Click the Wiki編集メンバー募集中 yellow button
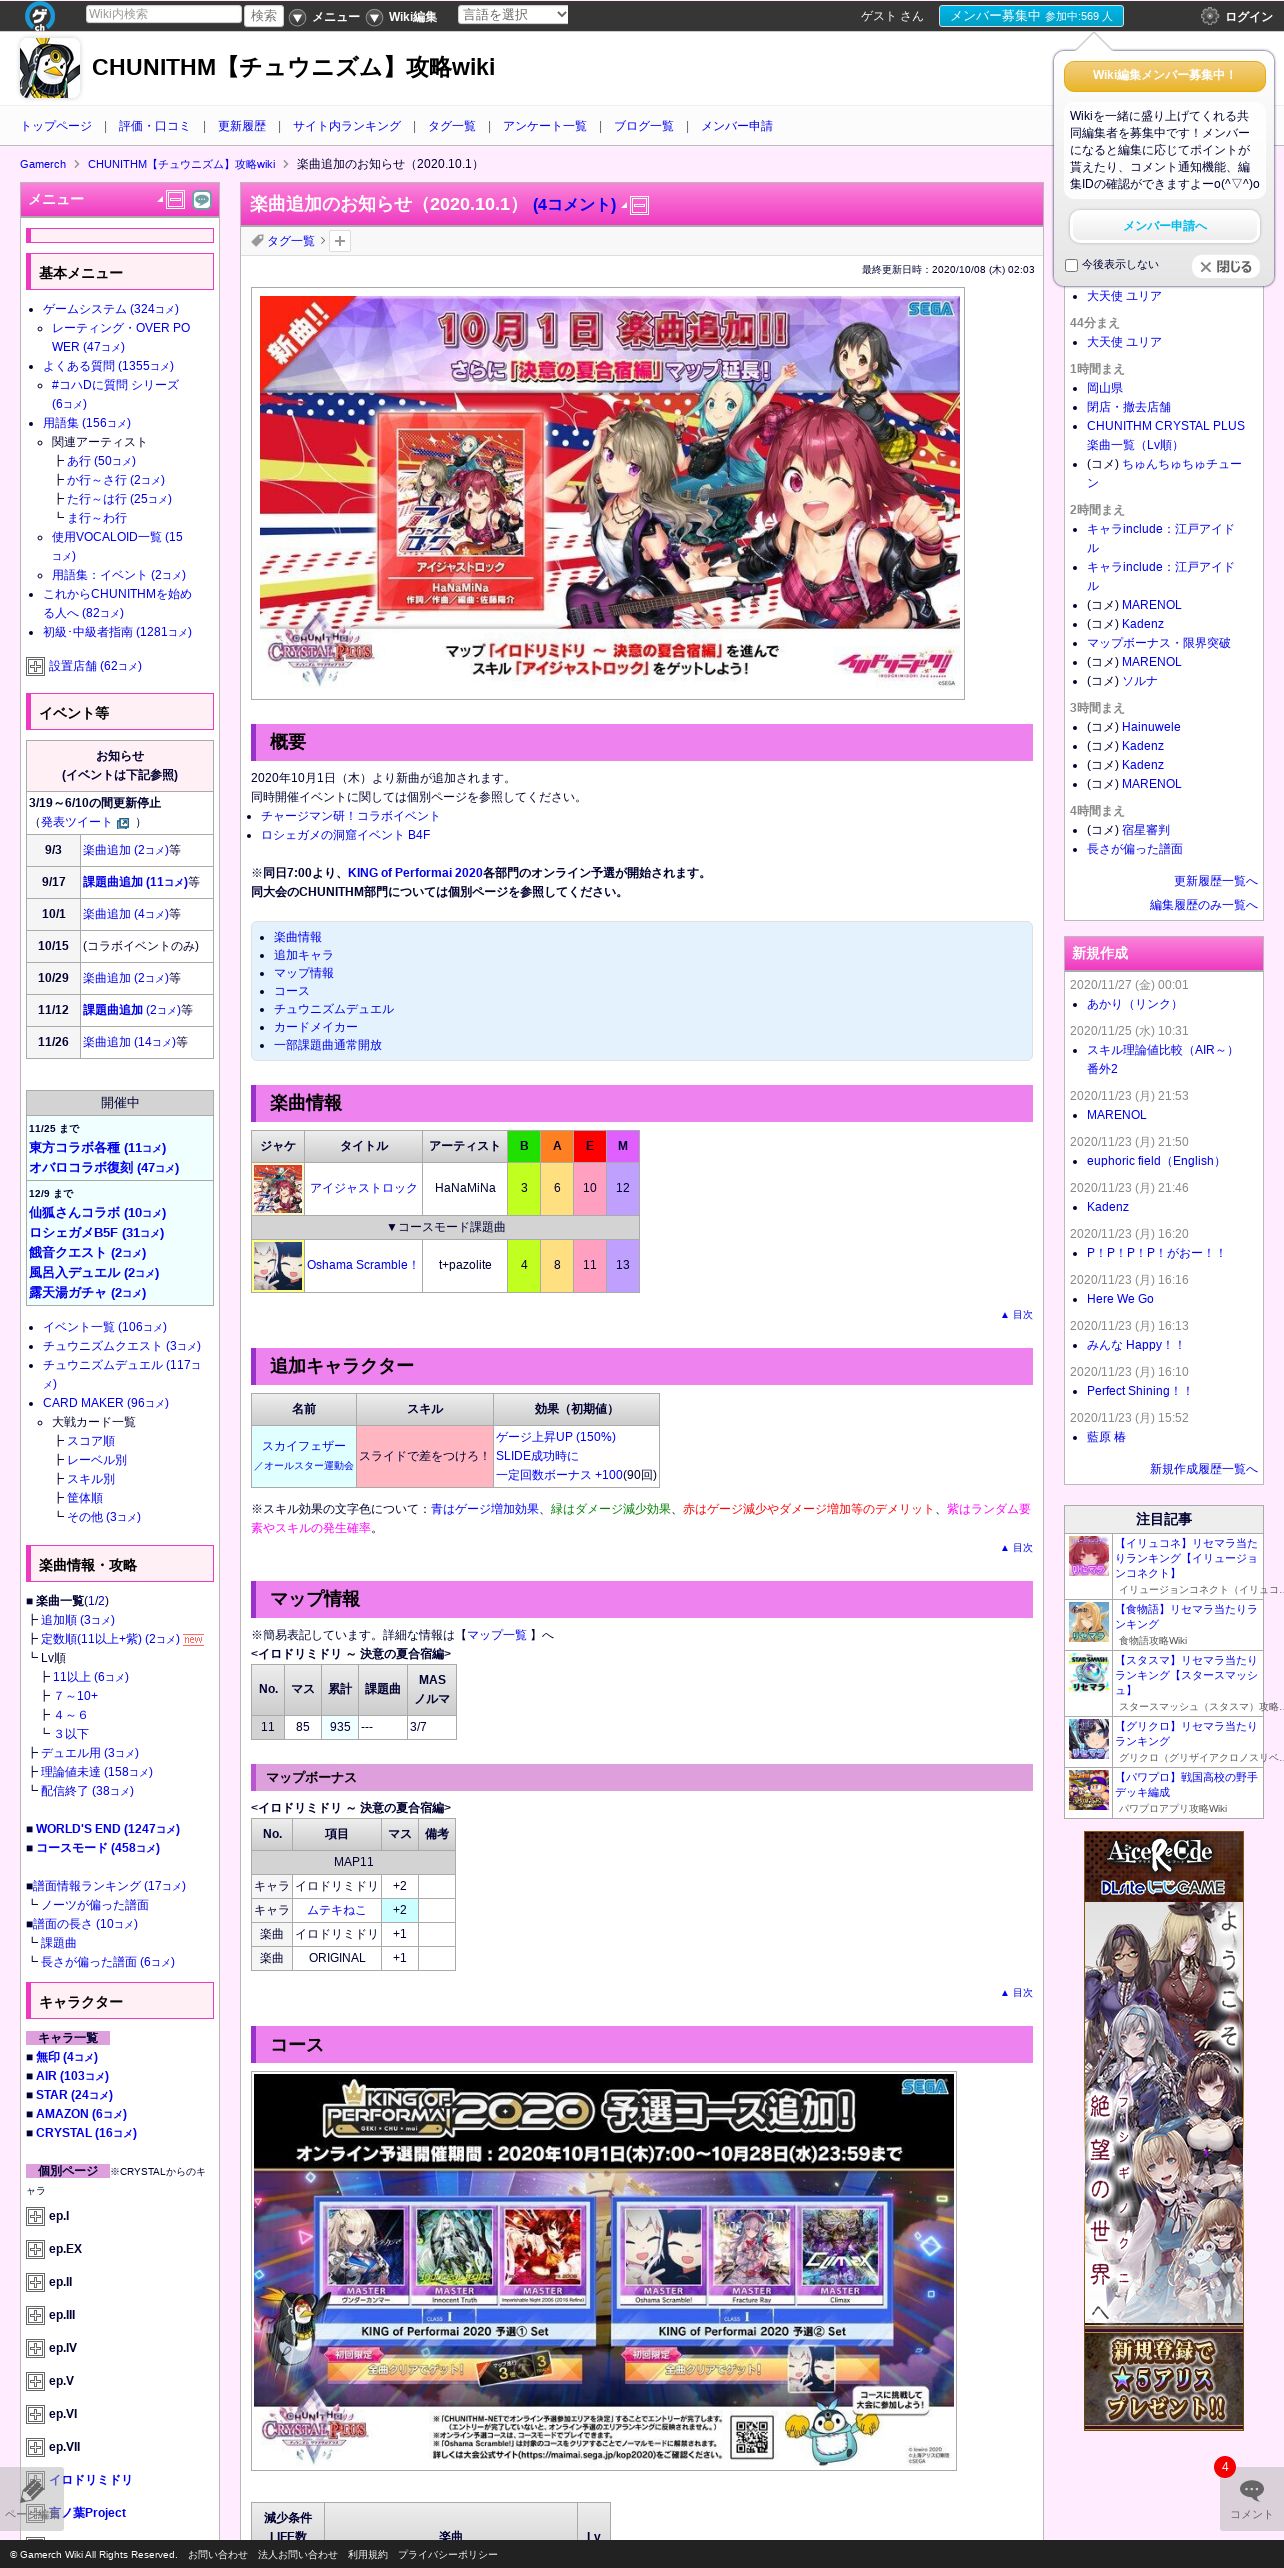 [x=1165, y=76]
